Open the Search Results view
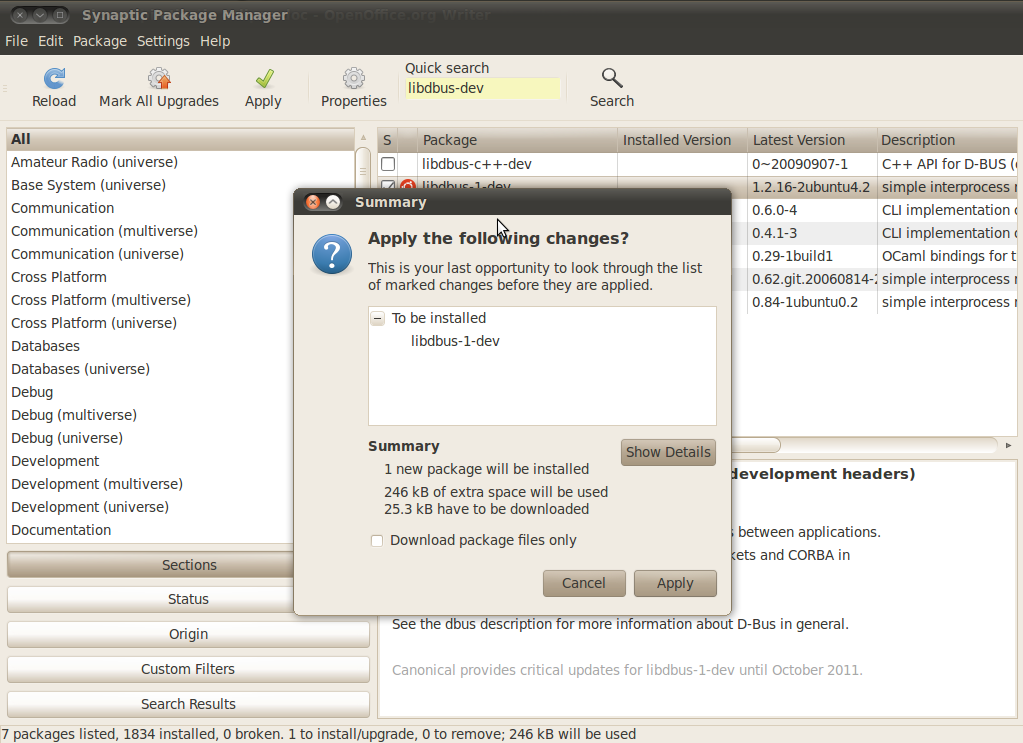Viewport: 1023px width, 743px height. [x=187, y=704]
